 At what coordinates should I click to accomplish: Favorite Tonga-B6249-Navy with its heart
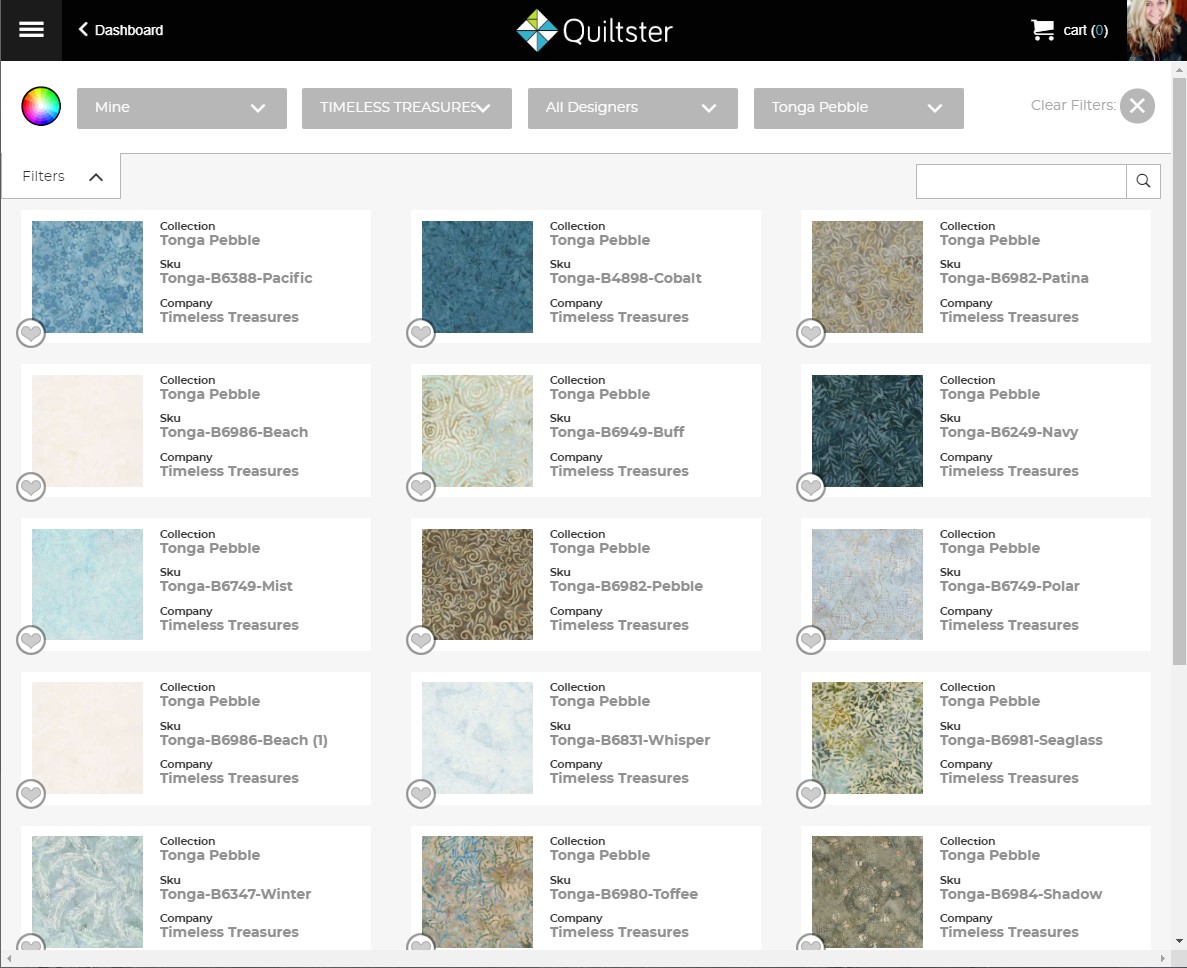coord(811,487)
